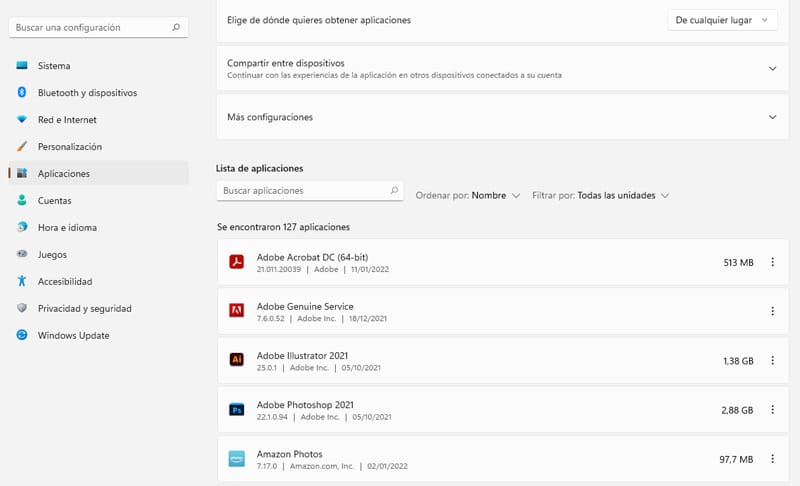
Task: Click Adobe Photoshop 2021 name
Action: coord(305,404)
